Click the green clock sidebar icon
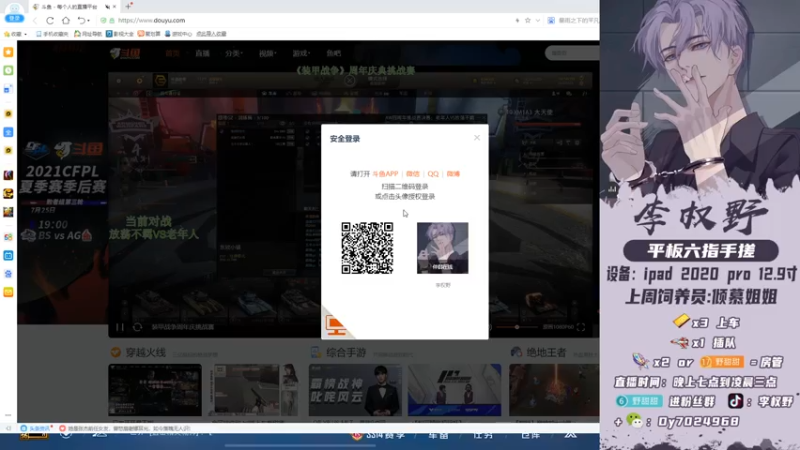Viewport: 800px width, 450px height. (8, 70)
